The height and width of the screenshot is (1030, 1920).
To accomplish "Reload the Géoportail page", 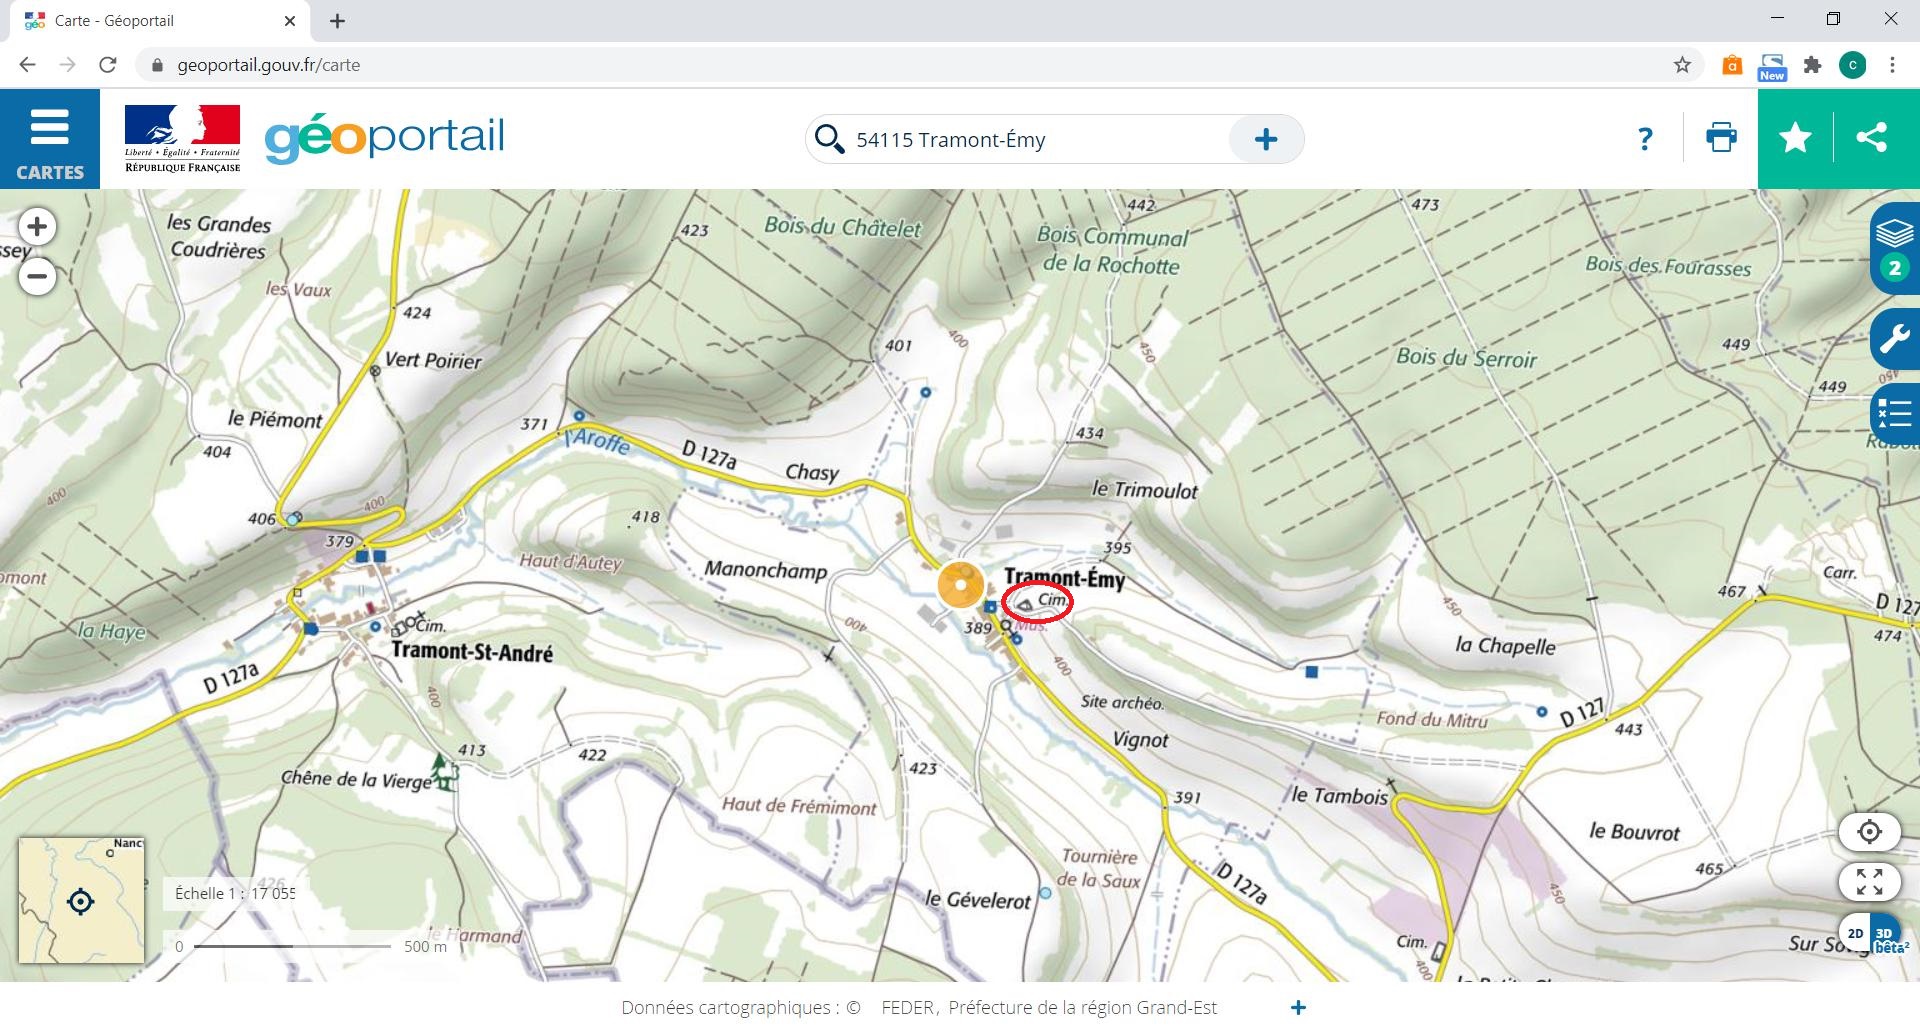I will click(108, 65).
